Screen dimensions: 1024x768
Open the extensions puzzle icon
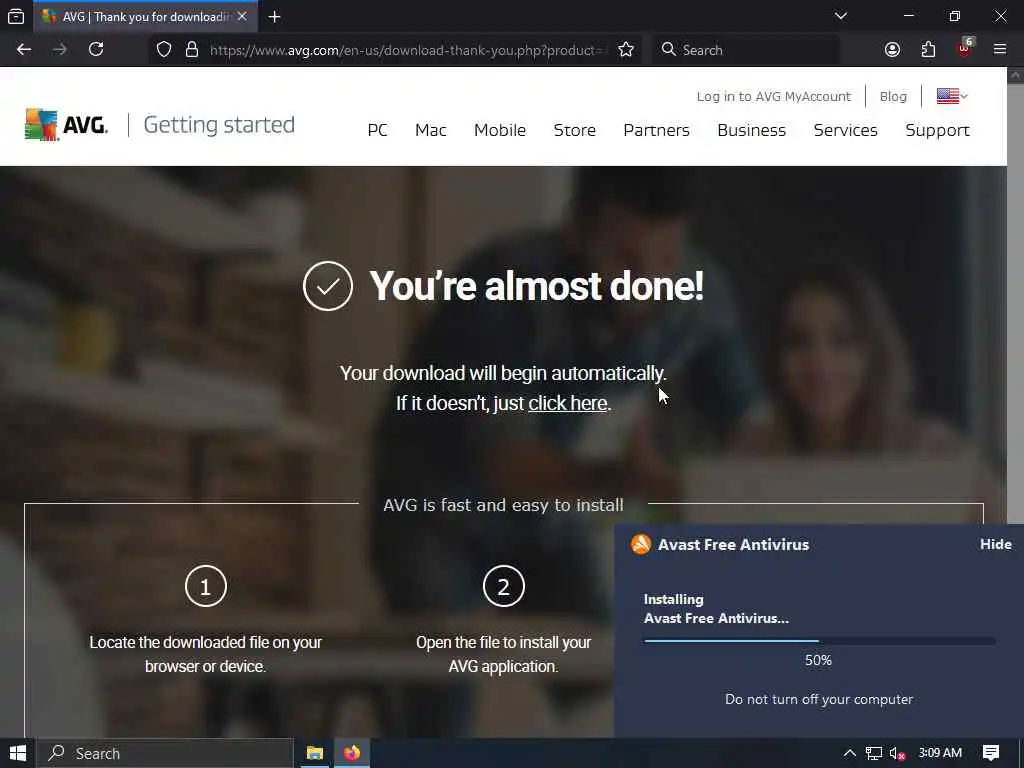[x=928, y=50]
